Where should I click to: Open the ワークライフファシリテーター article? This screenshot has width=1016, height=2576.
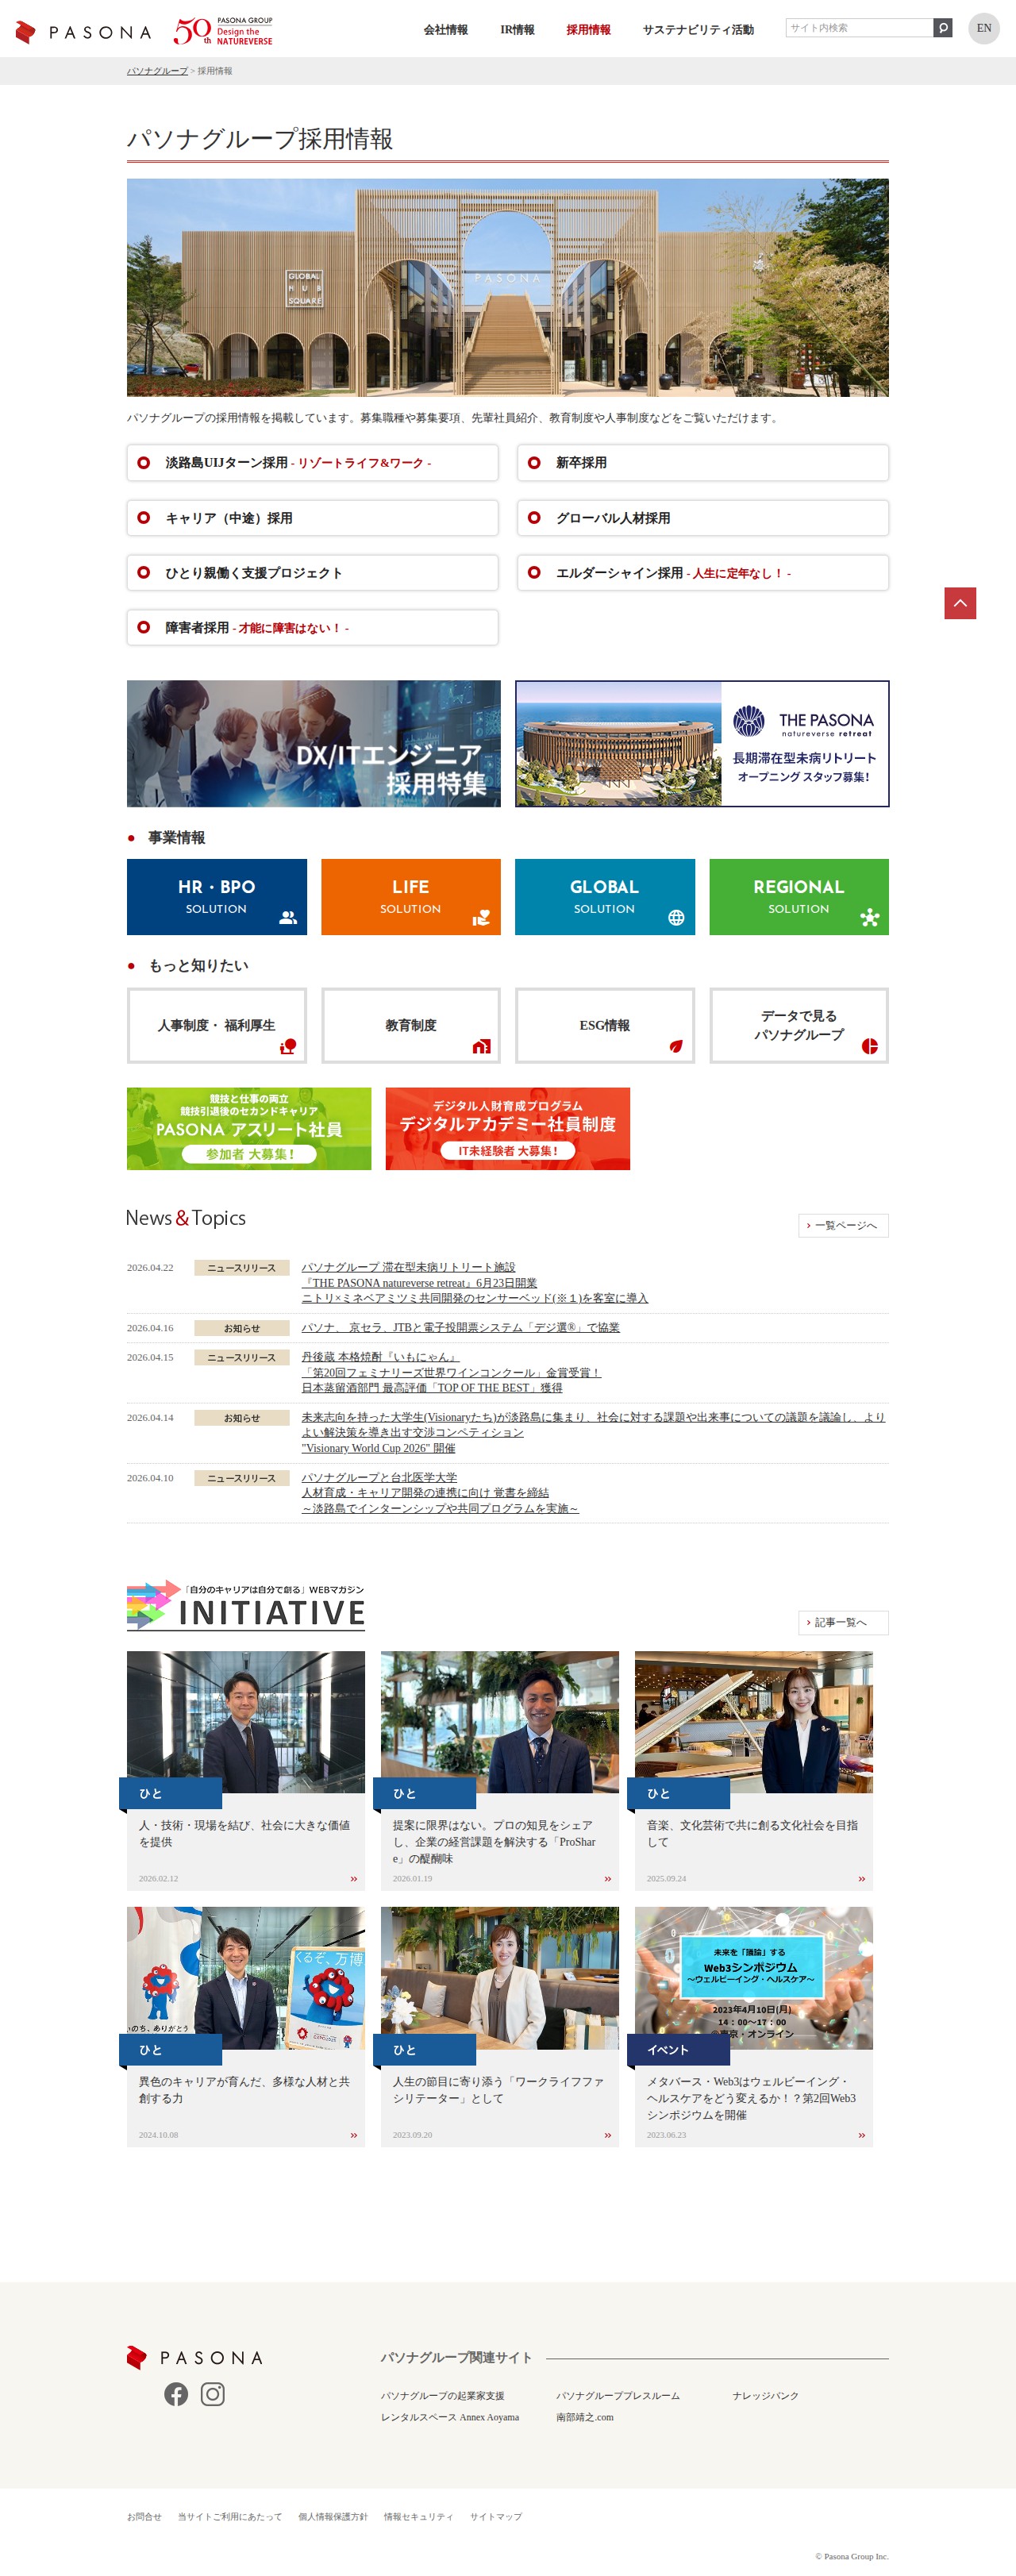(x=500, y=2026)
